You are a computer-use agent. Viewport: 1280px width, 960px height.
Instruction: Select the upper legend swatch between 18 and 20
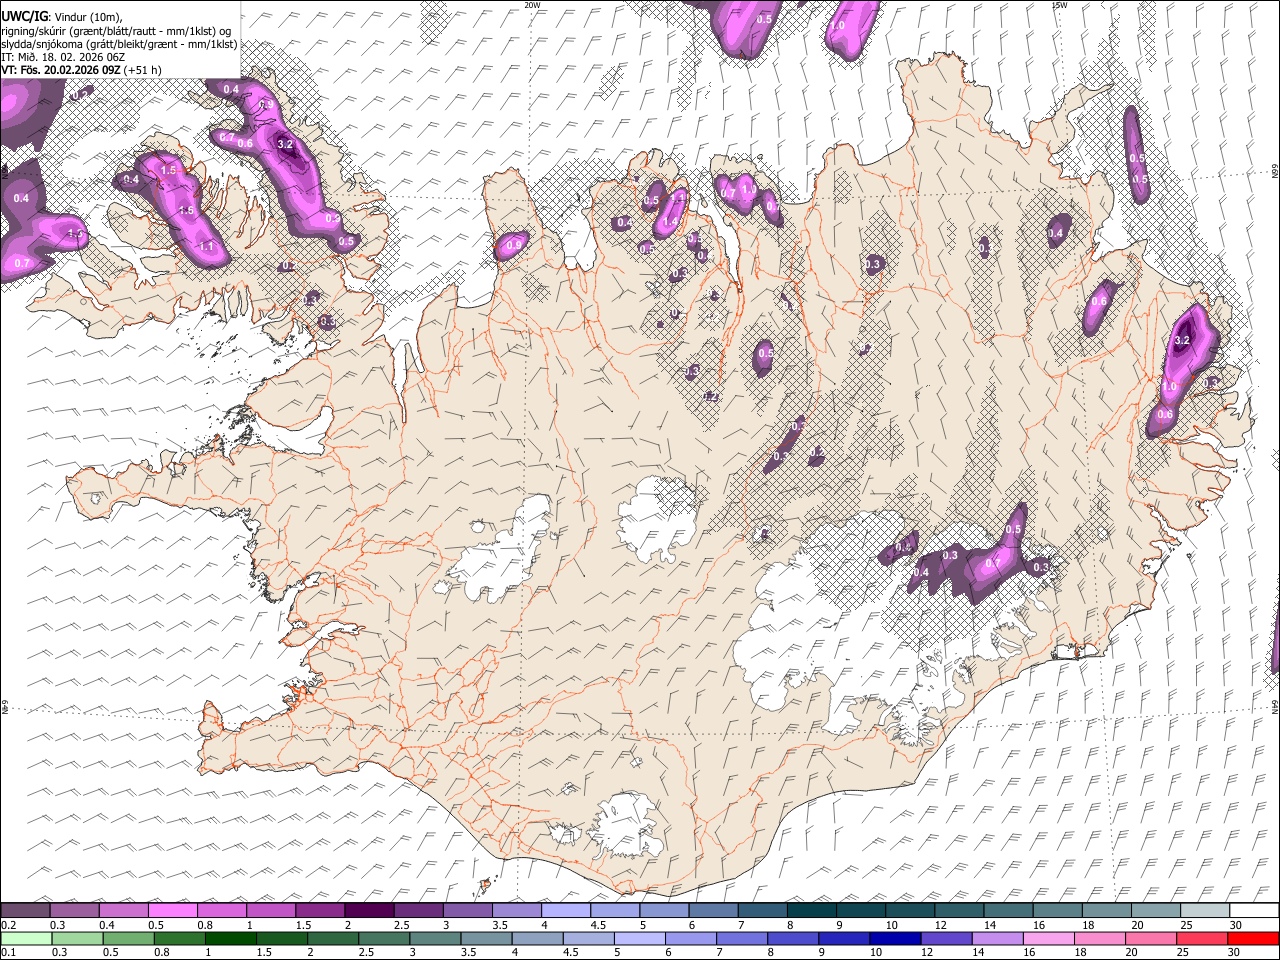click(1107, 911)
